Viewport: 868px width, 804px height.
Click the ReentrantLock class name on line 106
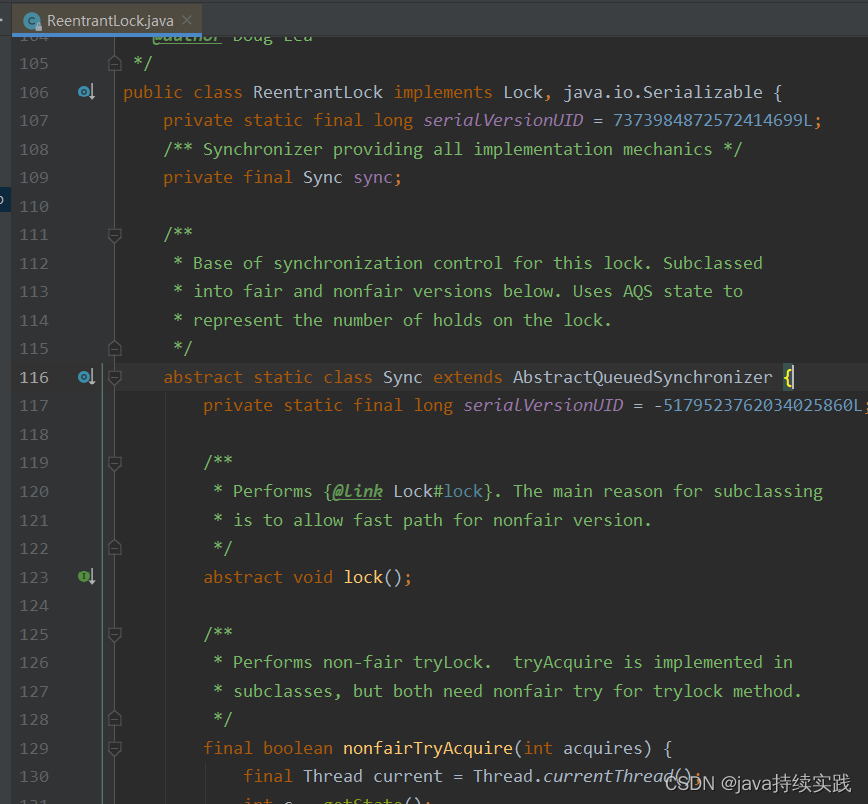(x=318, y=92)
